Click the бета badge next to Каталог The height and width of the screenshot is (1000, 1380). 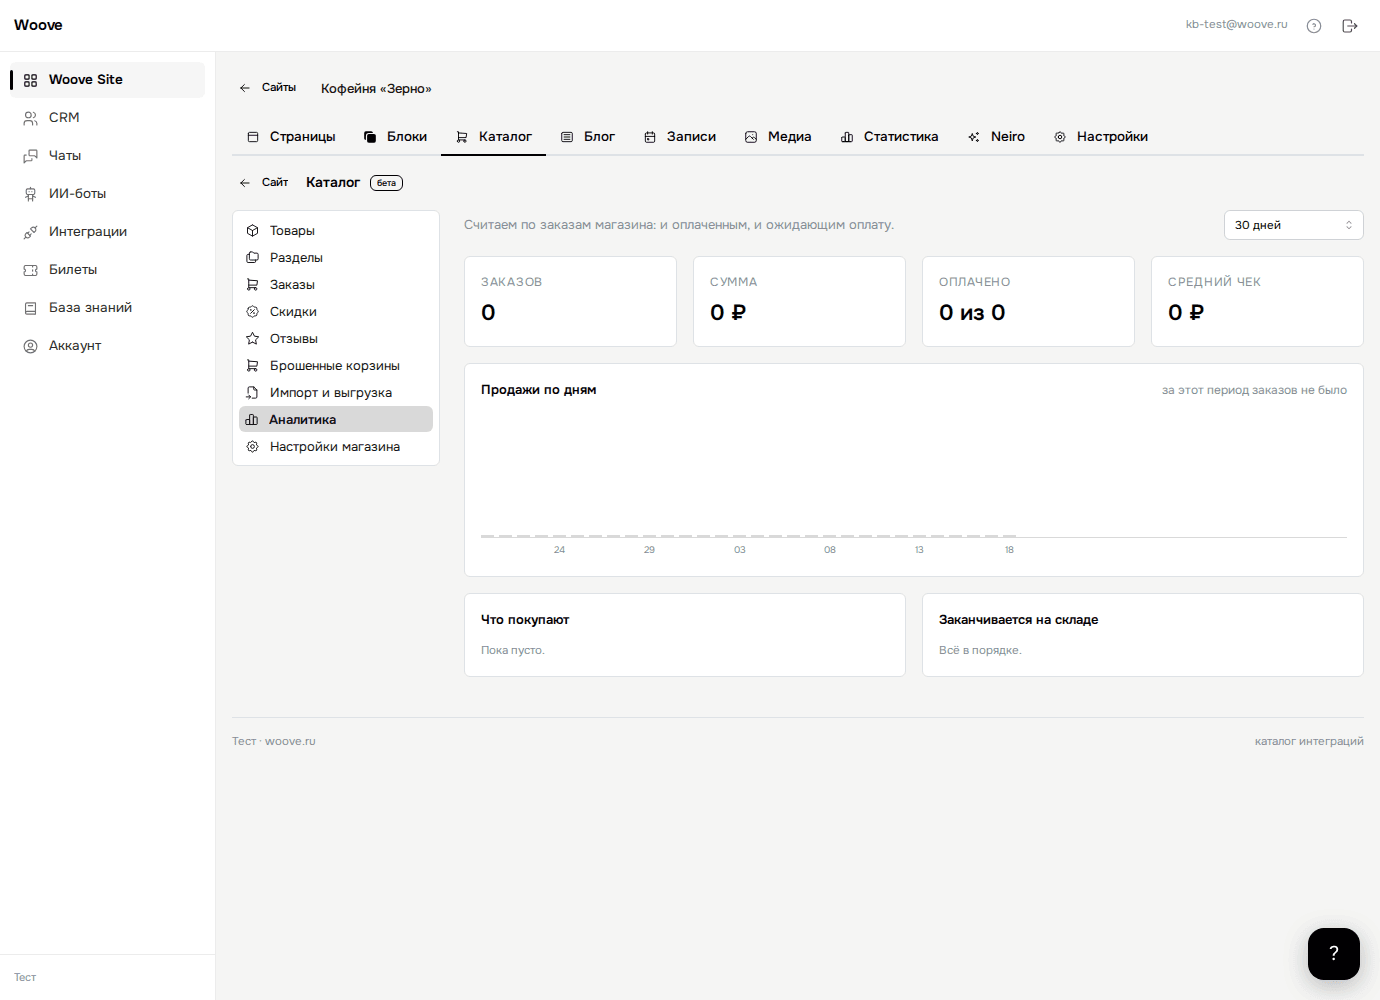(x=386, y=183)
